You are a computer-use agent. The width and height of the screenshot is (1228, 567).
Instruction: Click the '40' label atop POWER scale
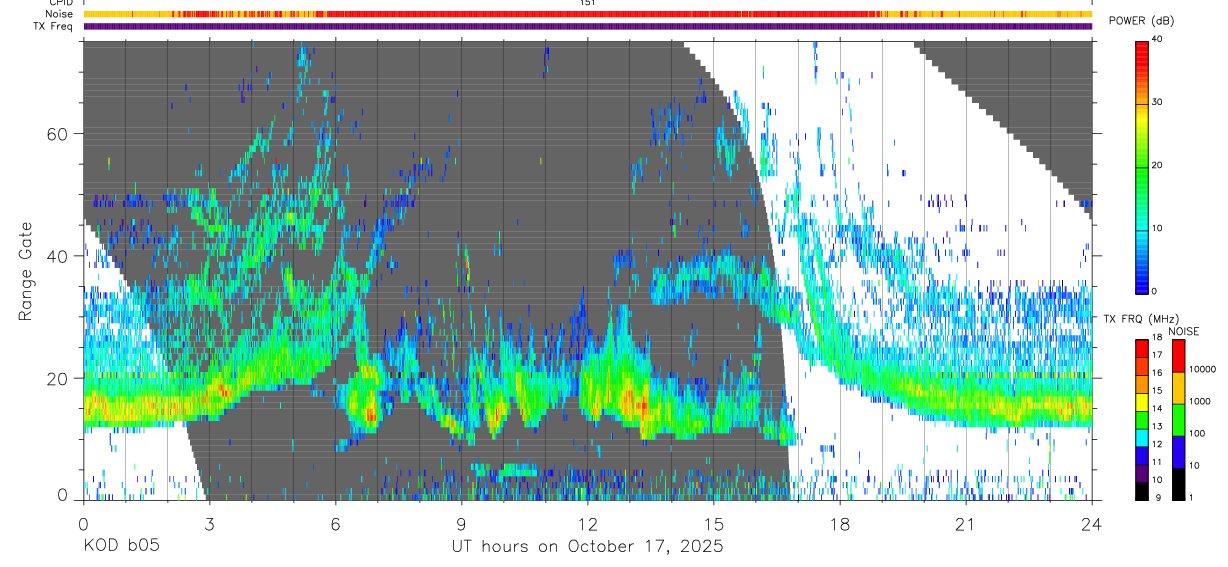[1158, 40]
